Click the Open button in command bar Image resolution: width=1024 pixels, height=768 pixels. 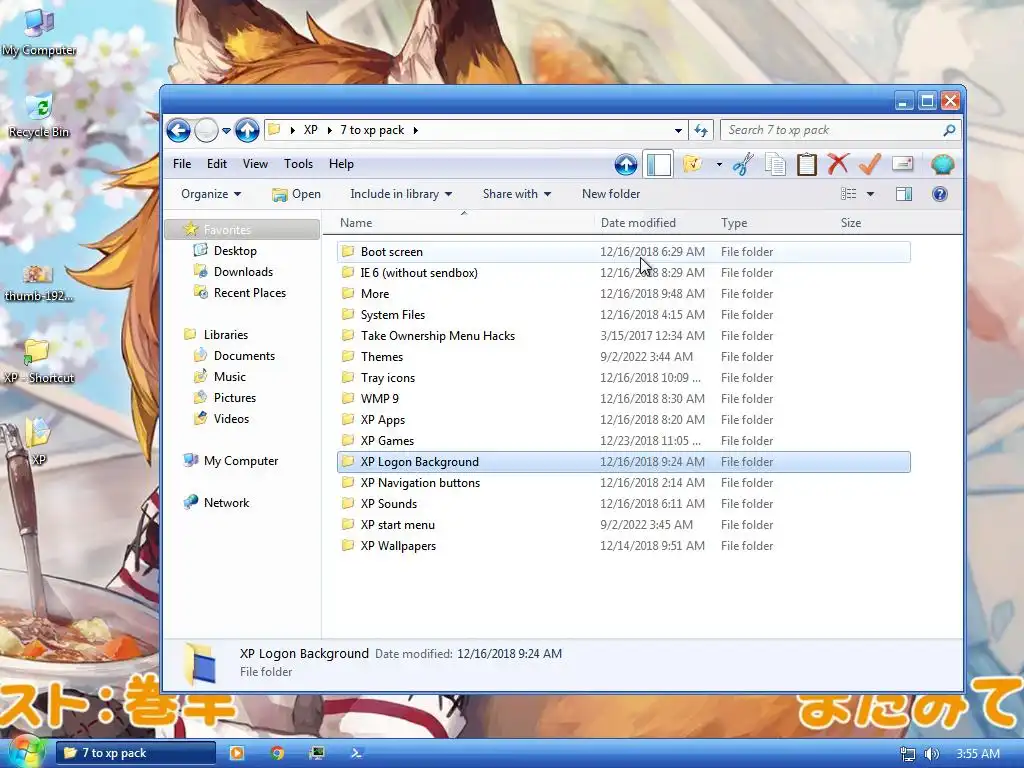(296, 194)
